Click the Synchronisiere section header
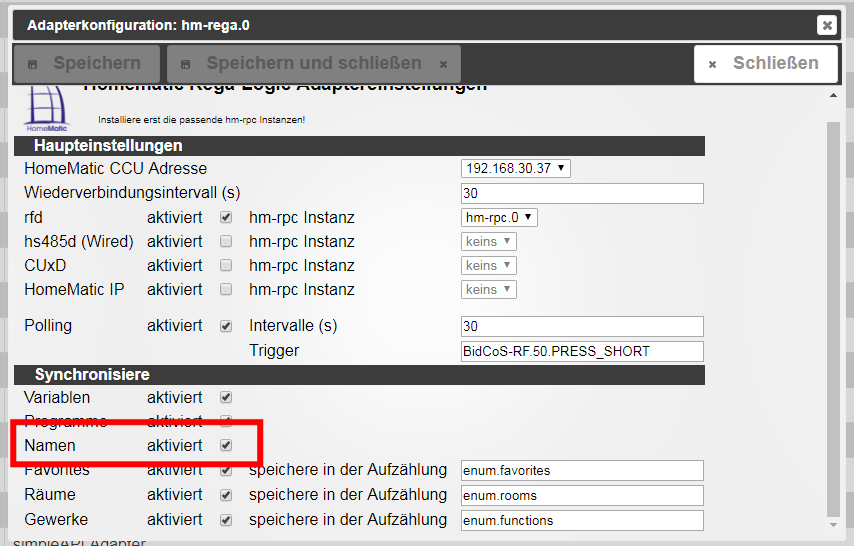The image size is (854, 546). pos(359,374)
